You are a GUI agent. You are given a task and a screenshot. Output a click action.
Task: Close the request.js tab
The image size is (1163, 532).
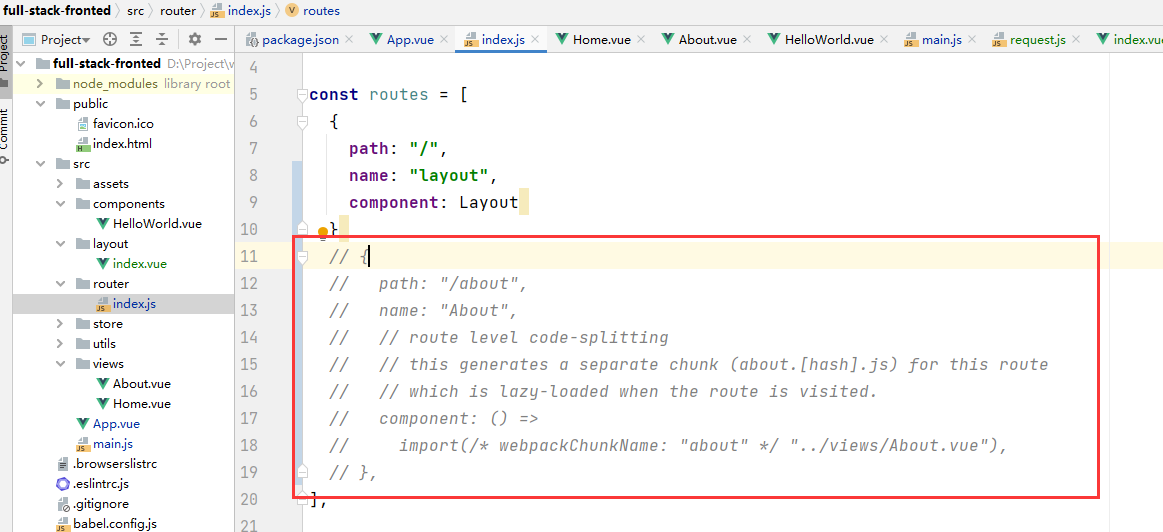tap(1075, 39)
